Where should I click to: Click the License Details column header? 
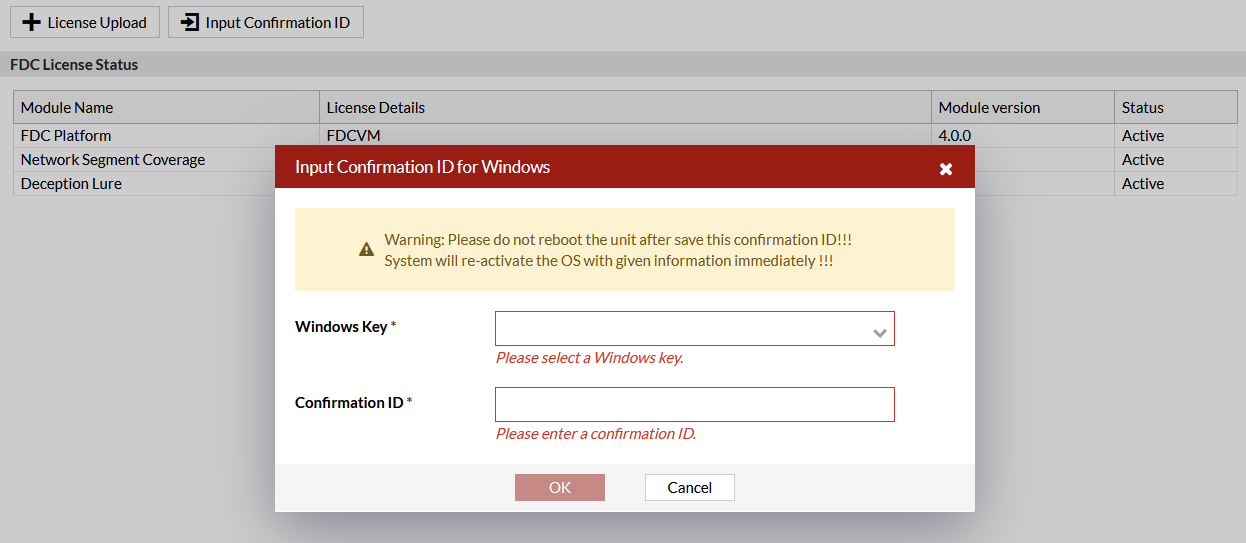tap(376, 108)
